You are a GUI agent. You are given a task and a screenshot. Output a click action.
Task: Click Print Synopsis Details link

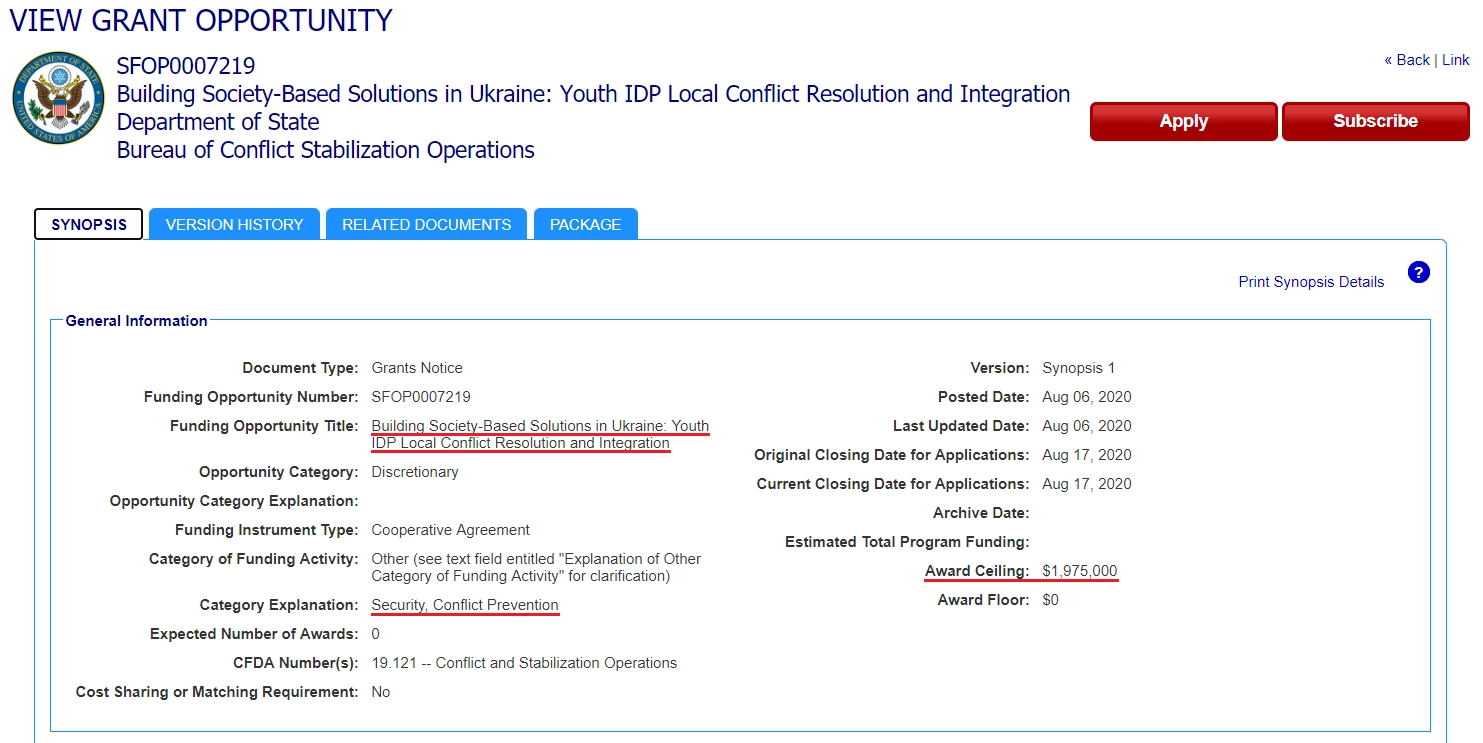[x=1311, y=282]
